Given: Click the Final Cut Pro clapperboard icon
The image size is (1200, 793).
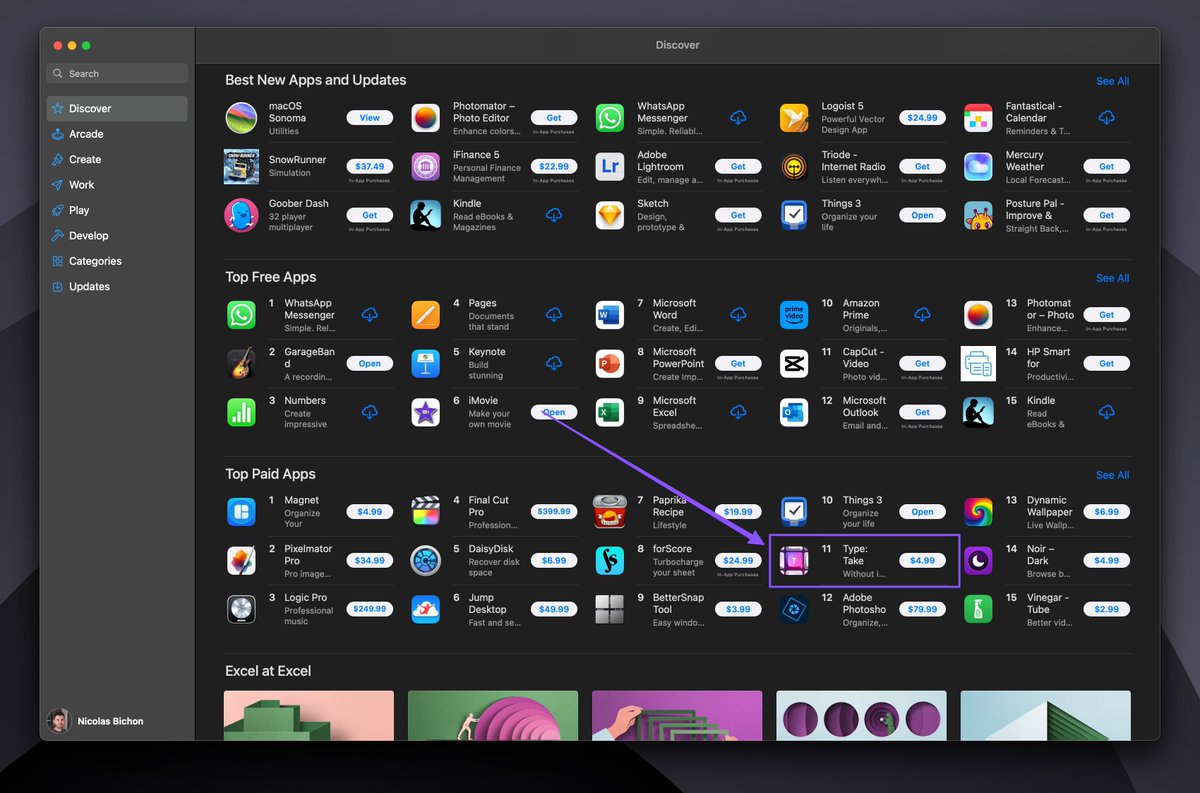Looking at the screenshot, I should [x=426, y=512].
